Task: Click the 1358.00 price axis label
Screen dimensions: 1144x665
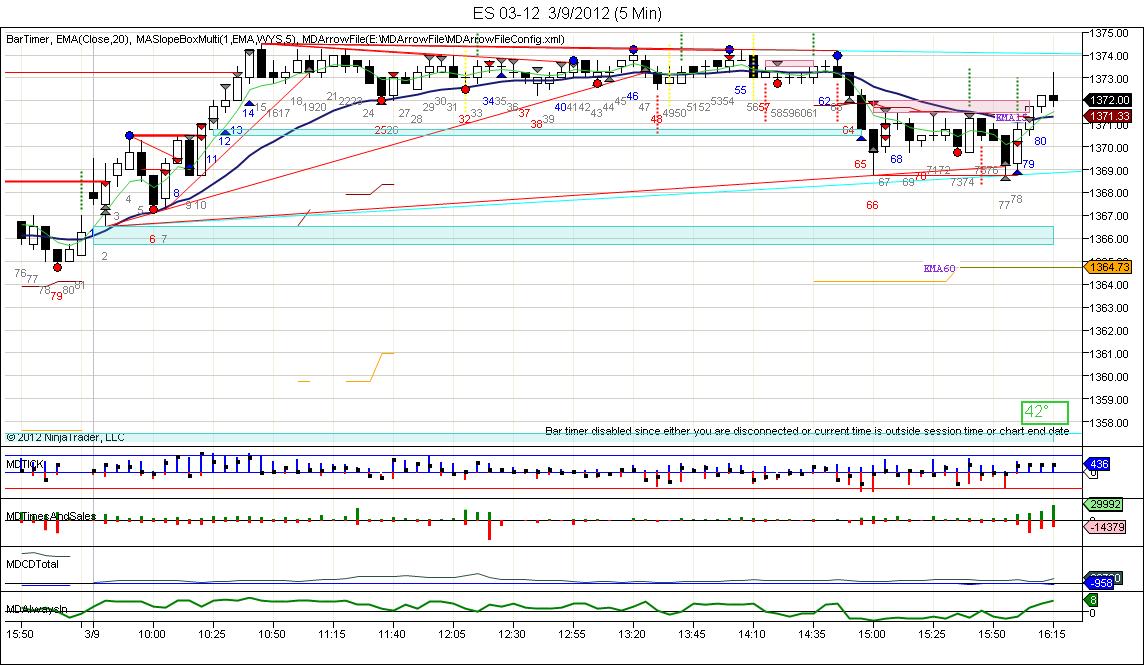Action: click(x=1110, y=423)
